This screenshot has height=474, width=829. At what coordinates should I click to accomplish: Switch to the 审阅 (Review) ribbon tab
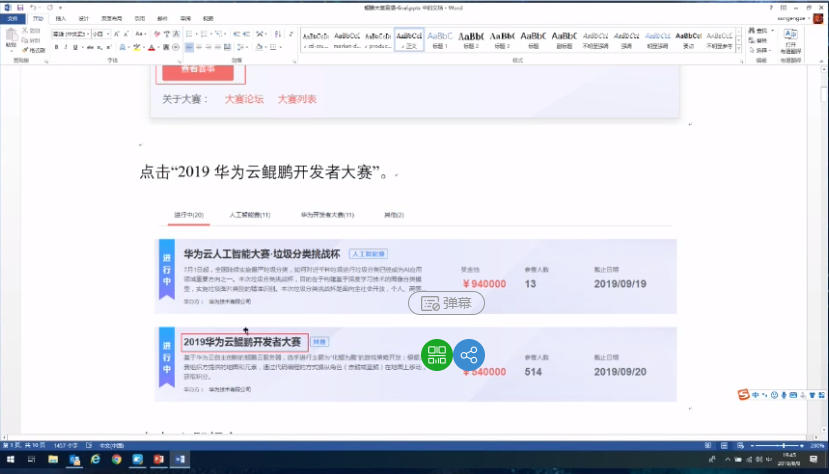[185, 18]
